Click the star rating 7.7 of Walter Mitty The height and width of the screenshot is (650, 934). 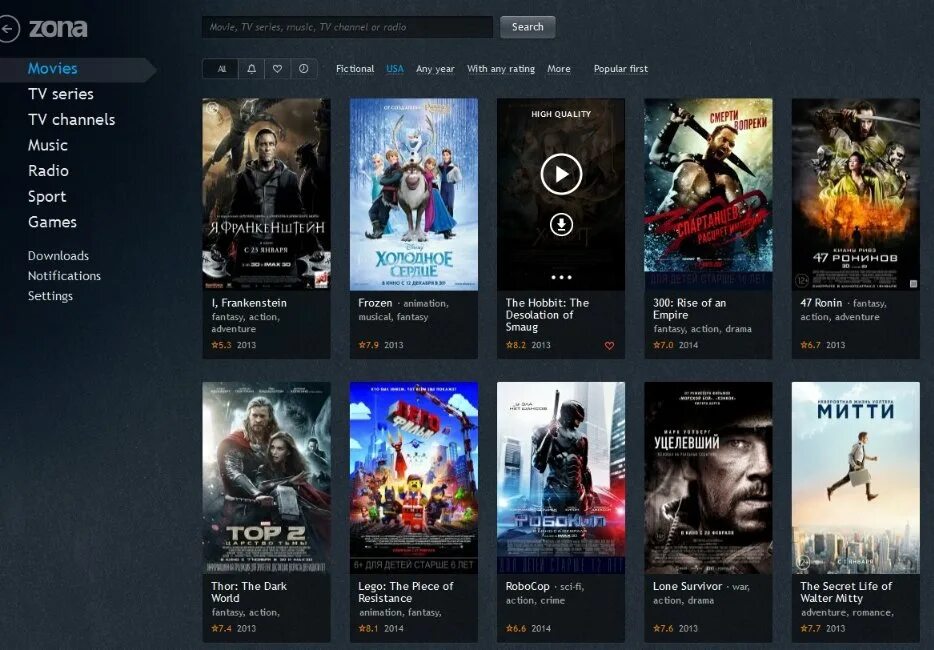coord(811,629)
